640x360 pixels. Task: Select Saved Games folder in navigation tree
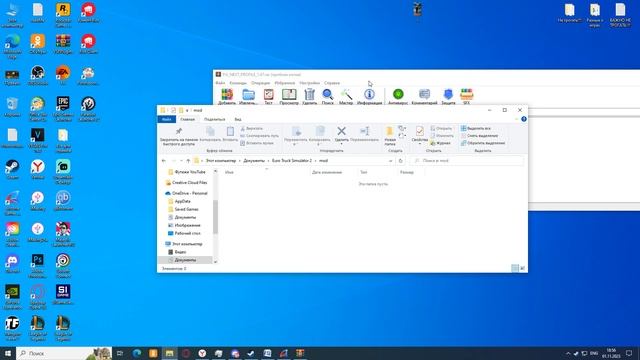(x=183, y=209)
